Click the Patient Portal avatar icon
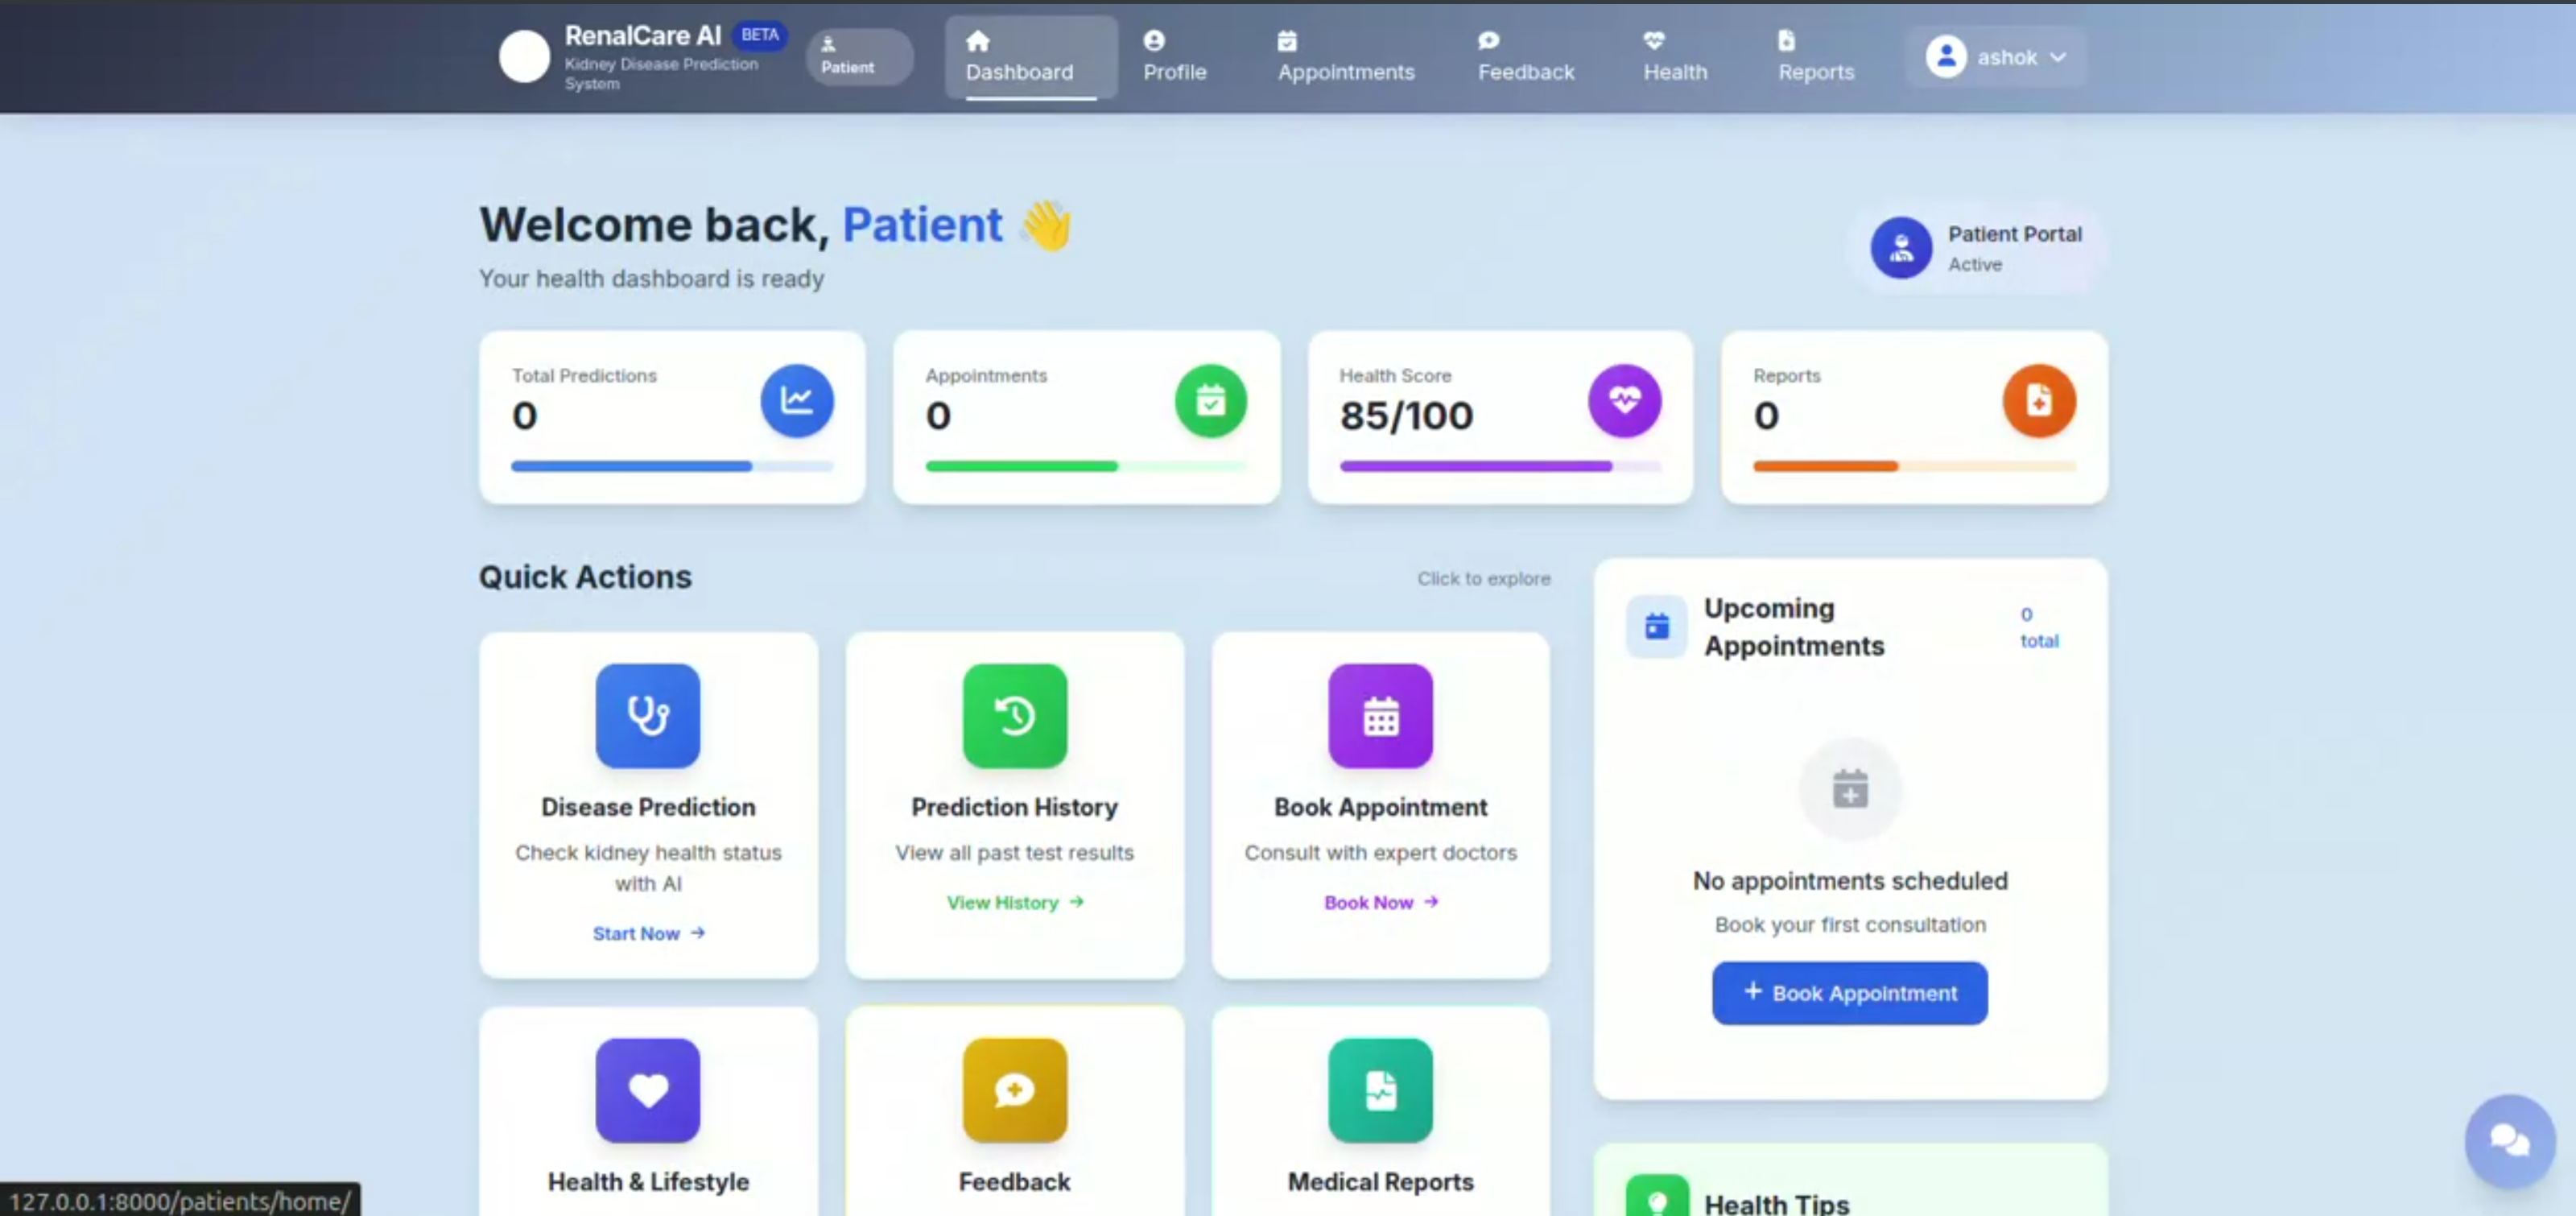The image size is (2576, 1216). point(1901,247)
